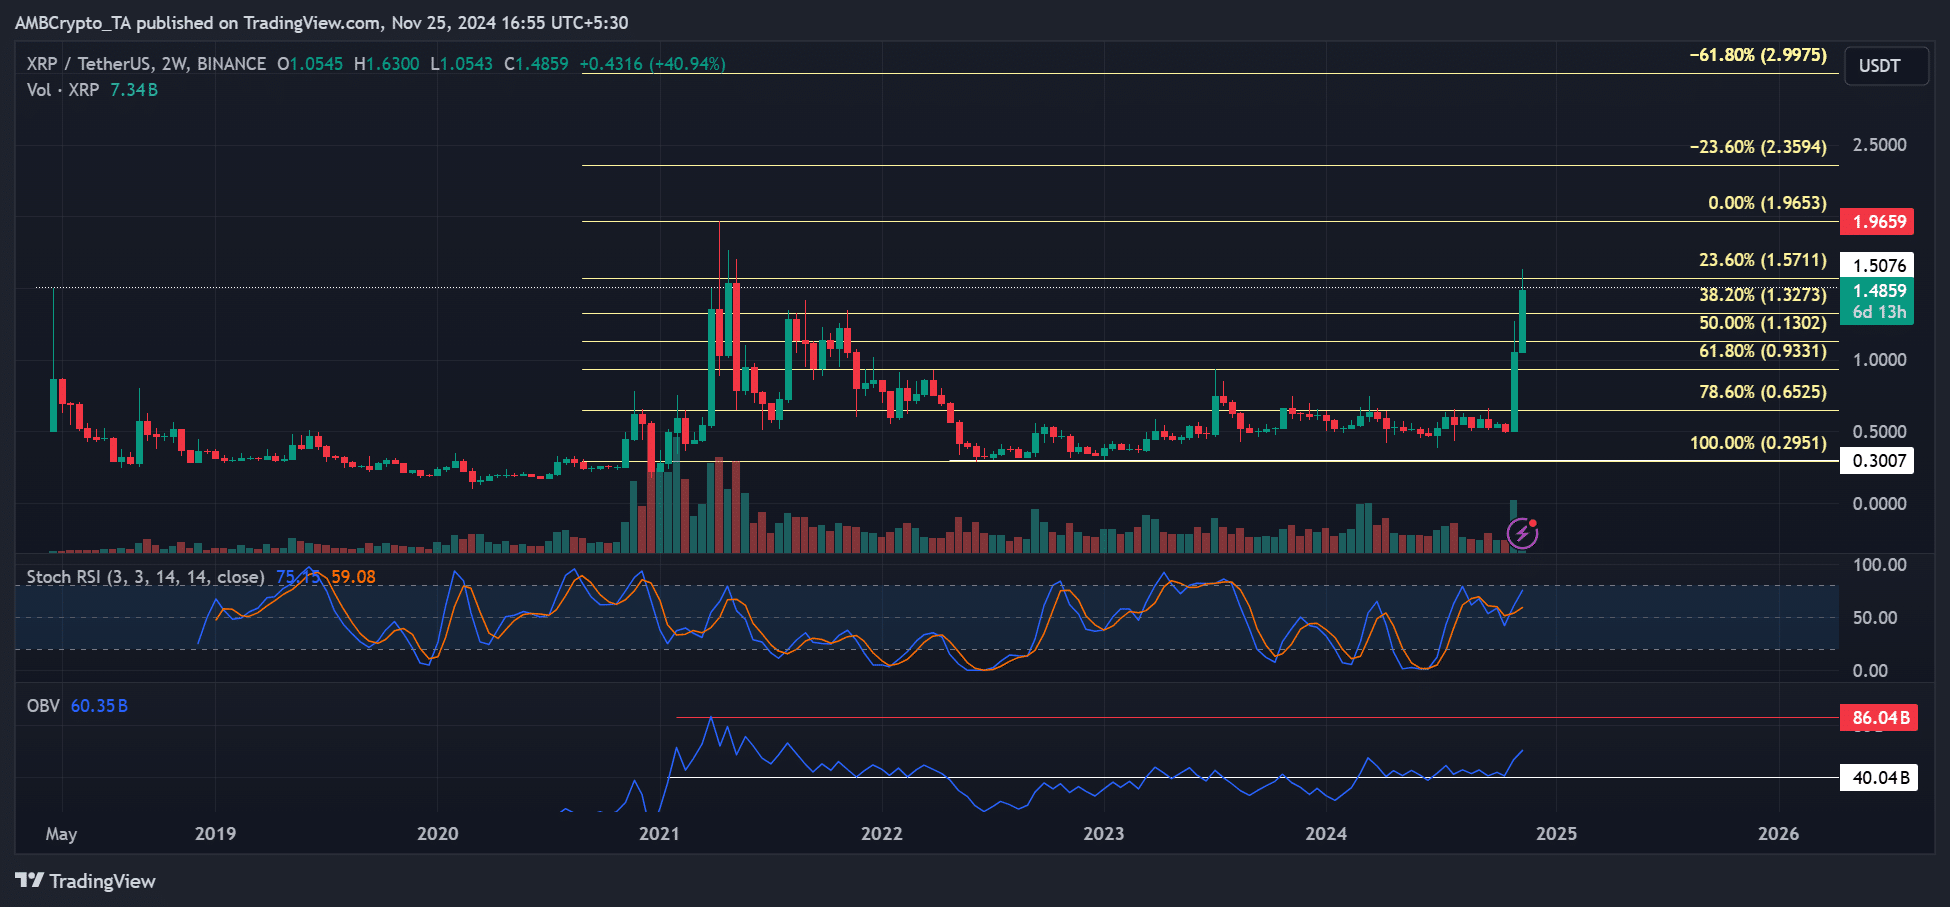Click the 100.00 Stoch RSI scale value
The width and height of the screenshot is (1950, 907).
pyautogui.click(x=1879, y=565)
